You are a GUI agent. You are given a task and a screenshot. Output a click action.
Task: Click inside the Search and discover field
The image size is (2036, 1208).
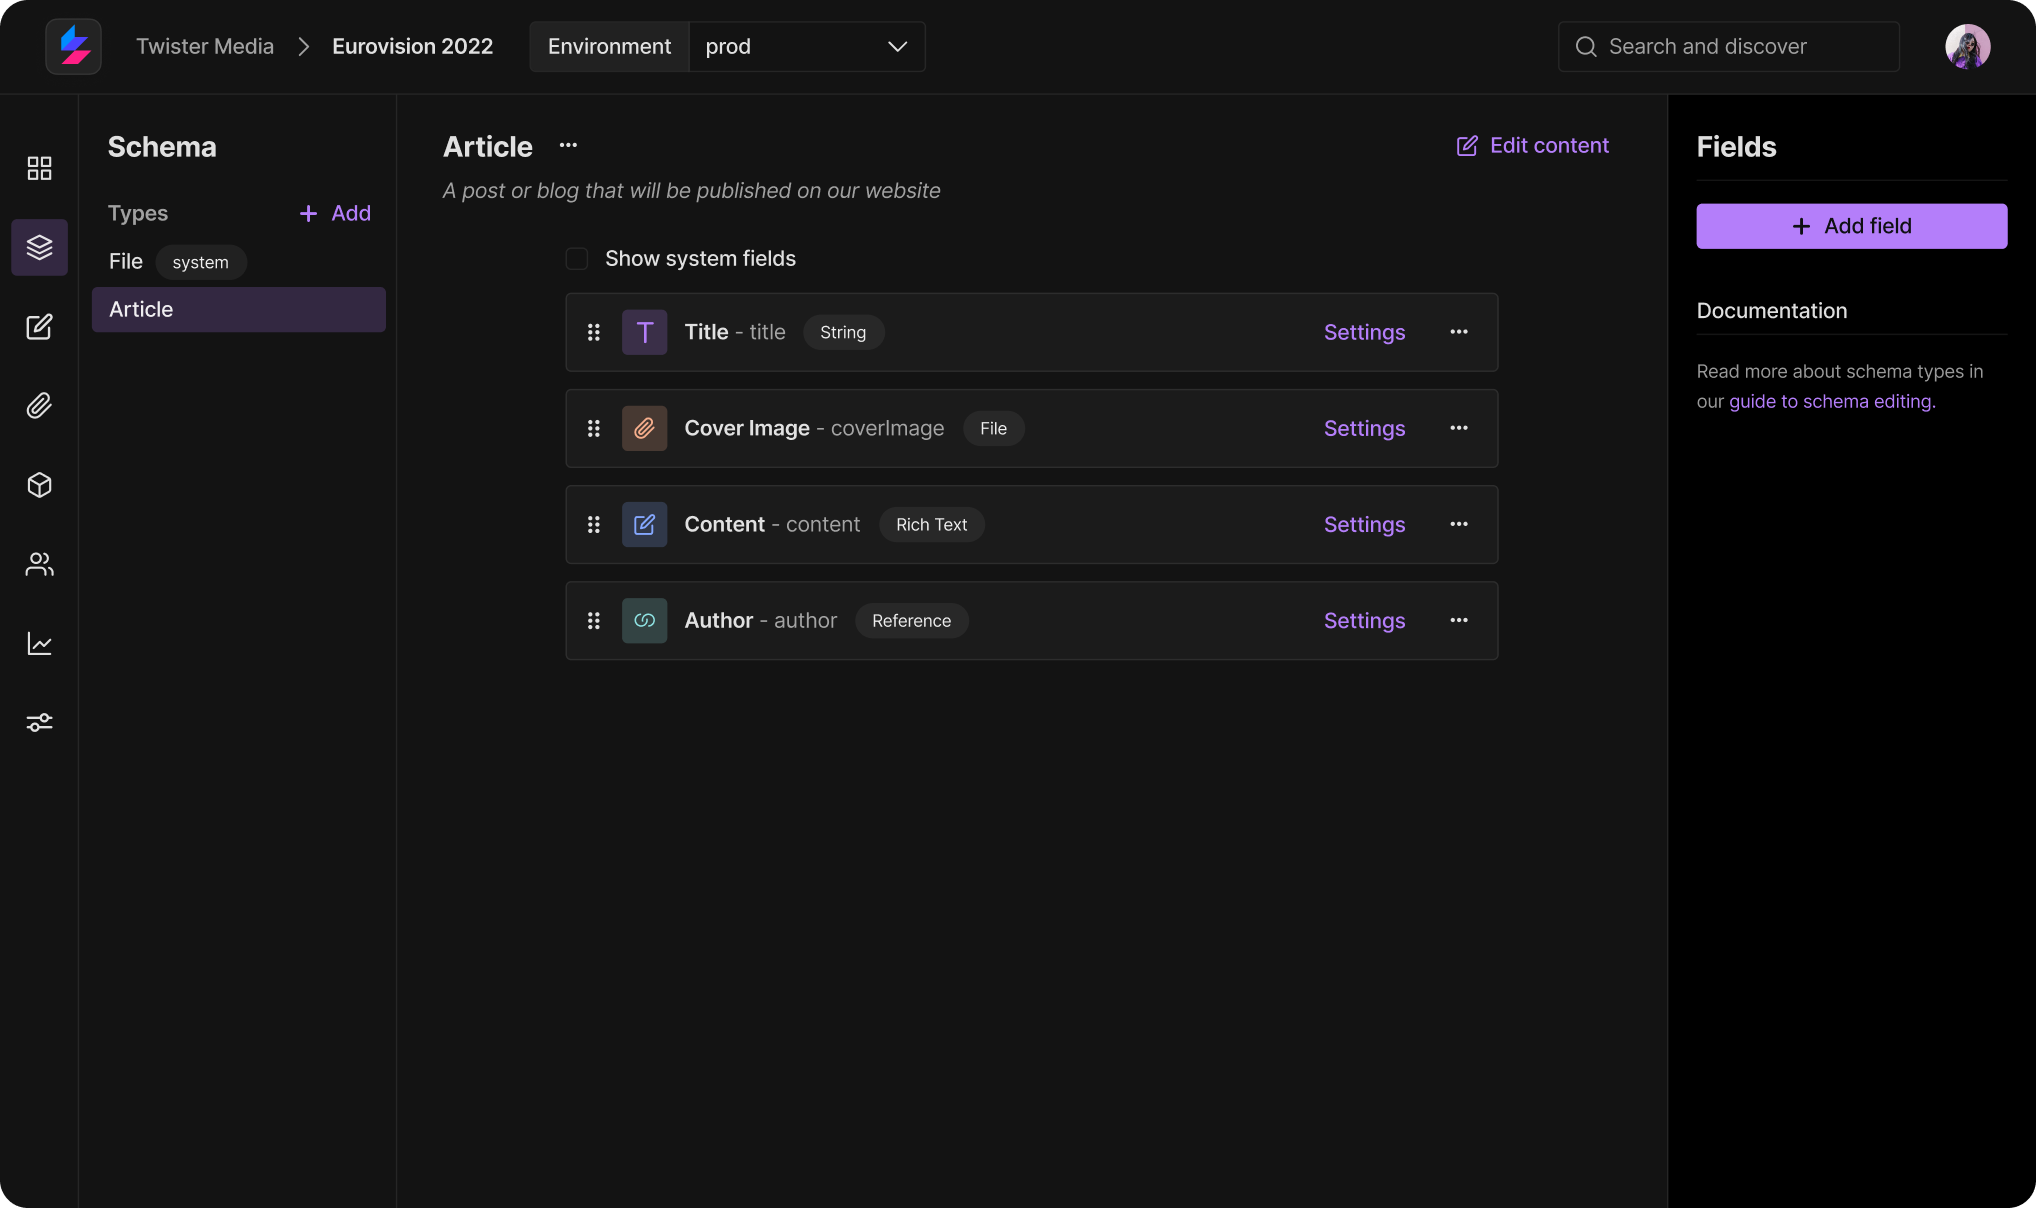(1729, 46)
